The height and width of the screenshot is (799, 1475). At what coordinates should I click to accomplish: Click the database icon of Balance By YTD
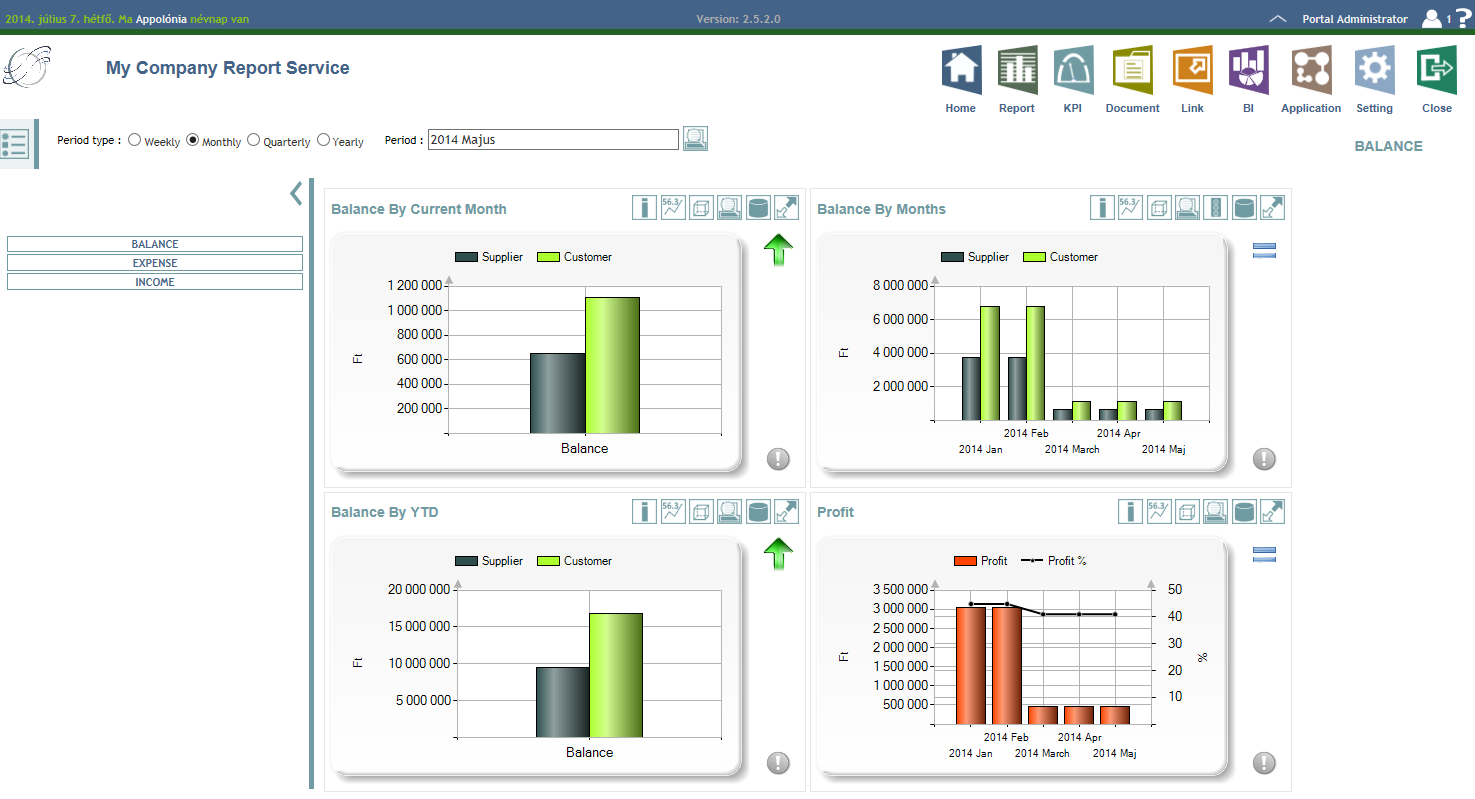[x=758, y=512]
